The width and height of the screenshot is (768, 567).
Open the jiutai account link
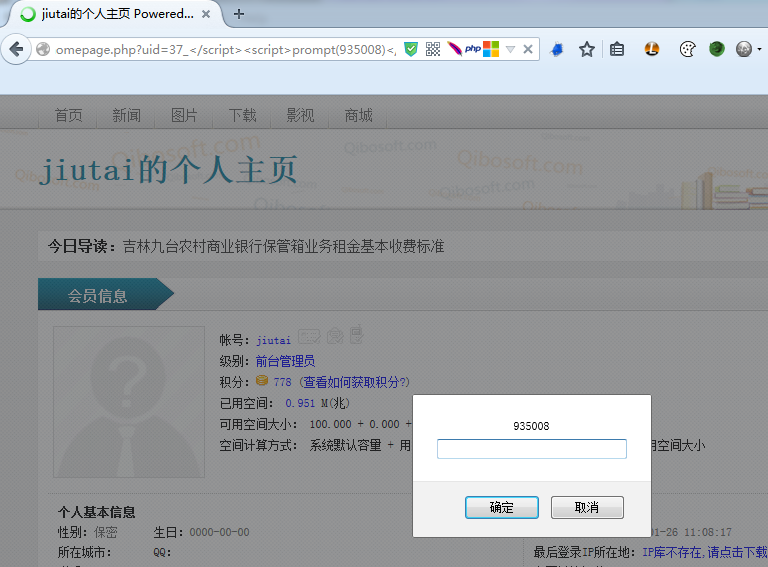pos(273,340)
